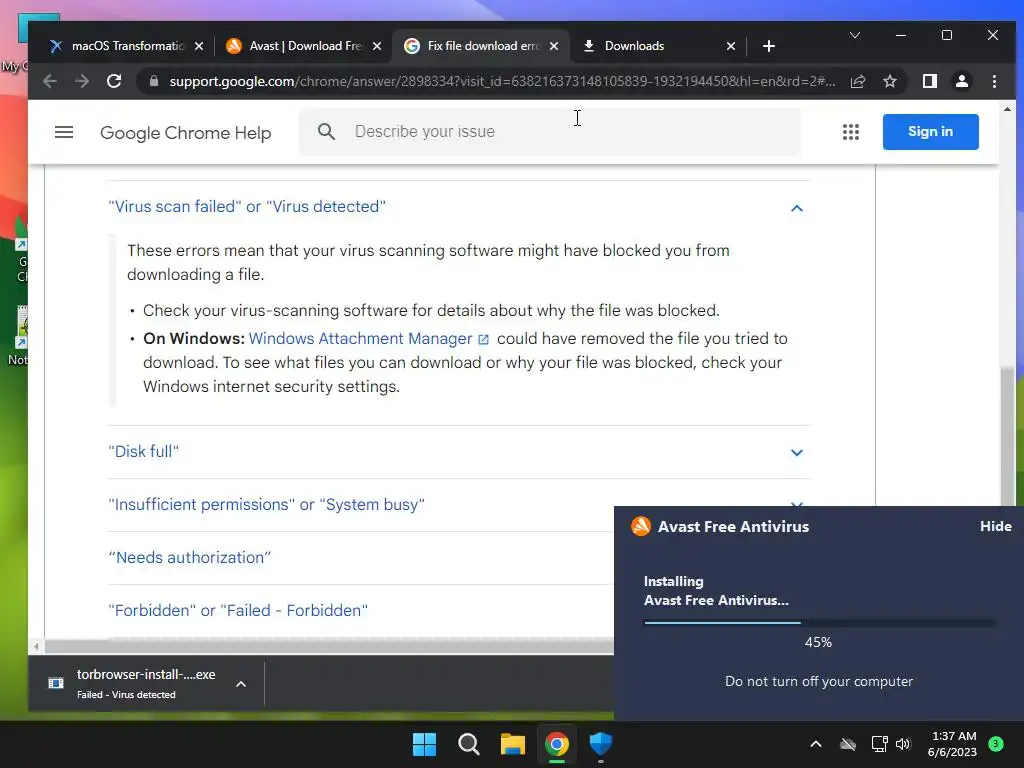View site information padlock icon

point(154,81)
